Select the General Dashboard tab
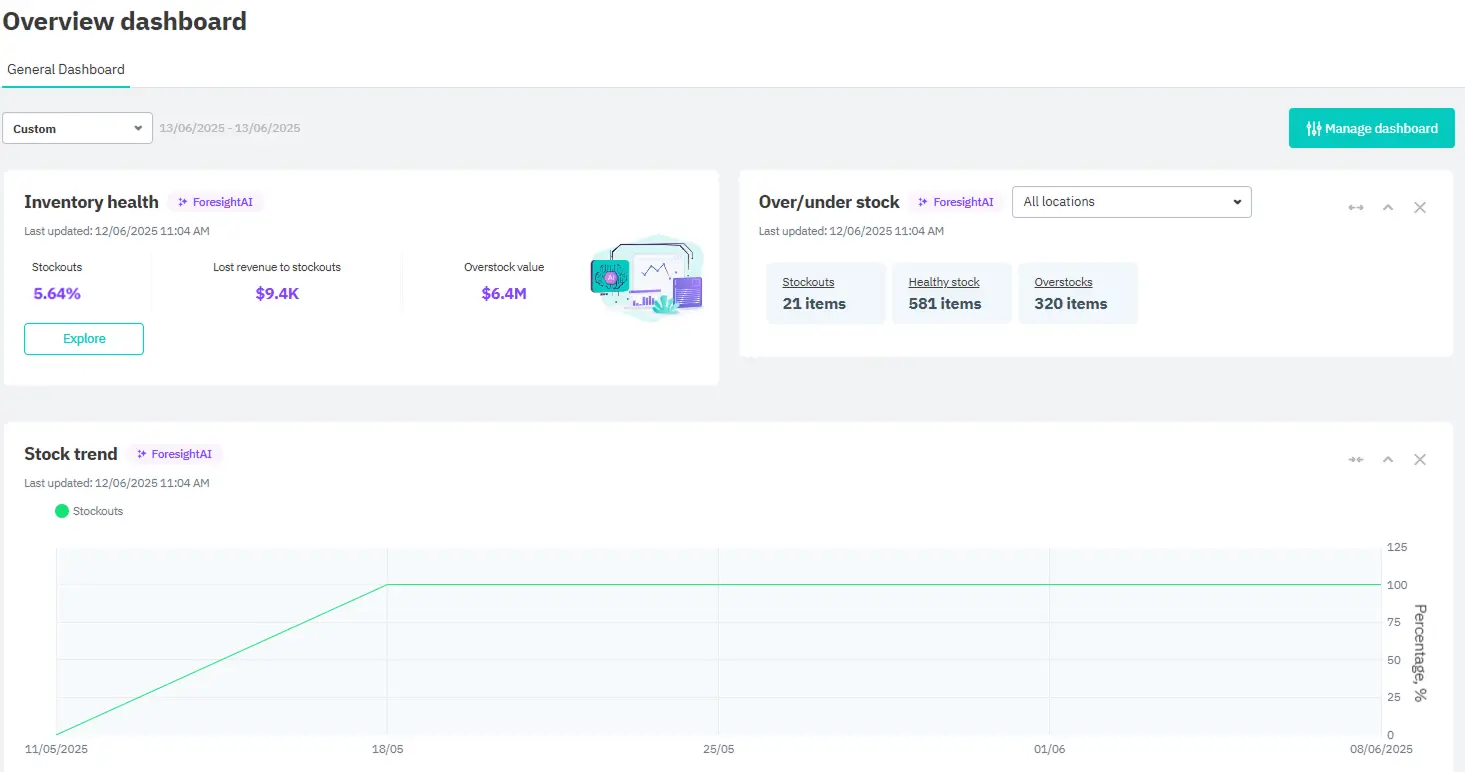1465x772 pixels. pos(65,69)
